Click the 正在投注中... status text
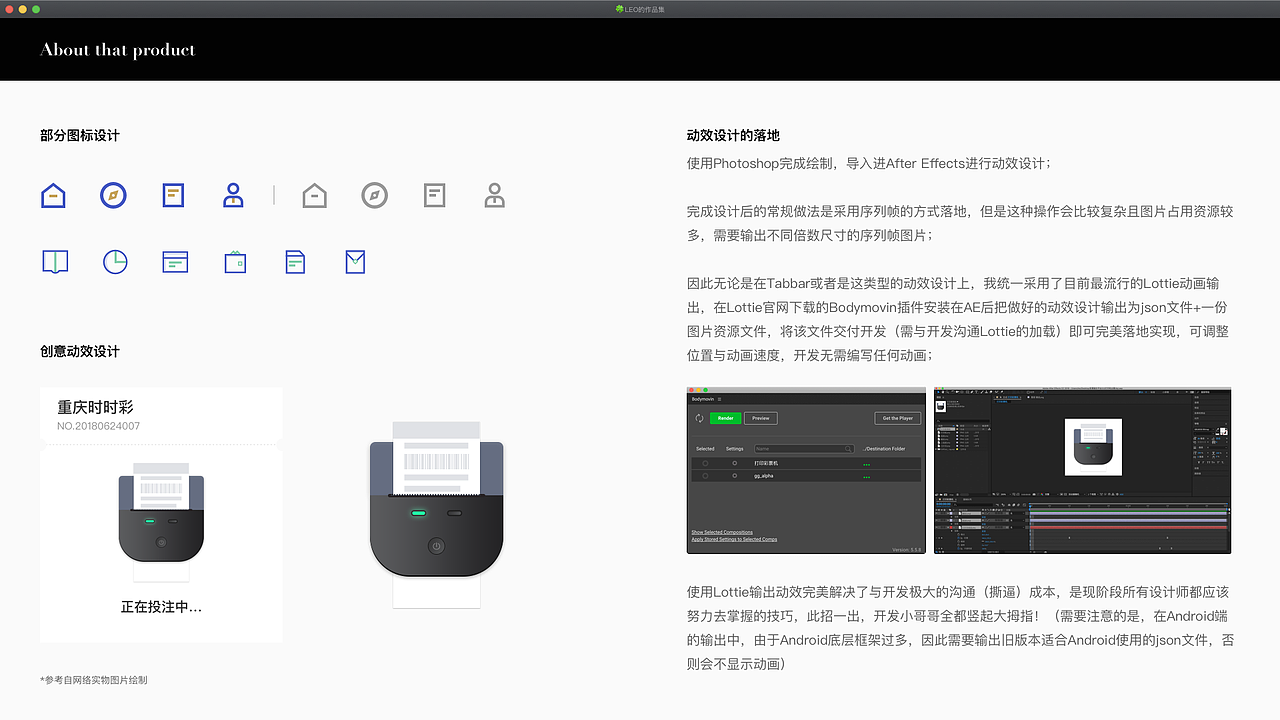1280x720 pixels. click(161, 606)
